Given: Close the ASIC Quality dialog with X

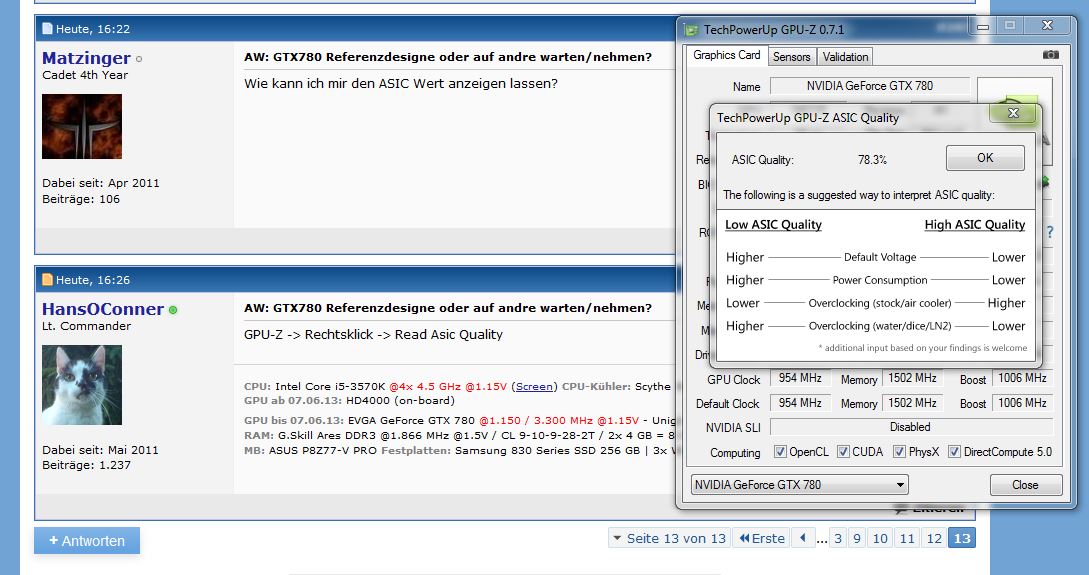Looking at the screenshot, I should click(1013, 112).
